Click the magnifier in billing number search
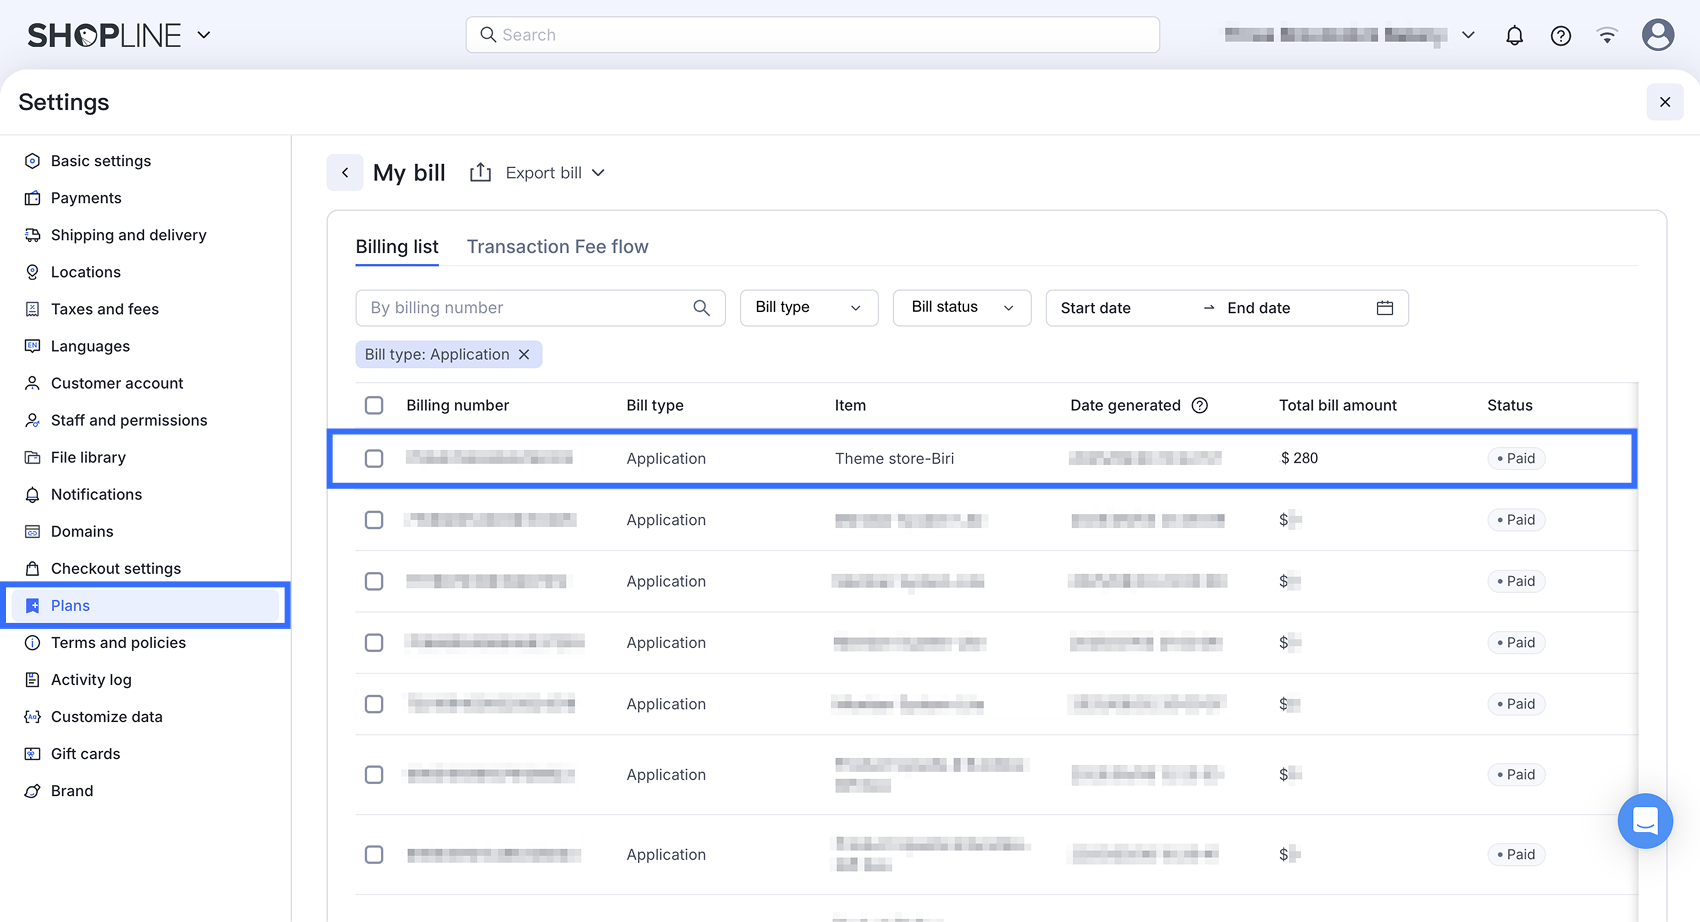 coord(701,308)
